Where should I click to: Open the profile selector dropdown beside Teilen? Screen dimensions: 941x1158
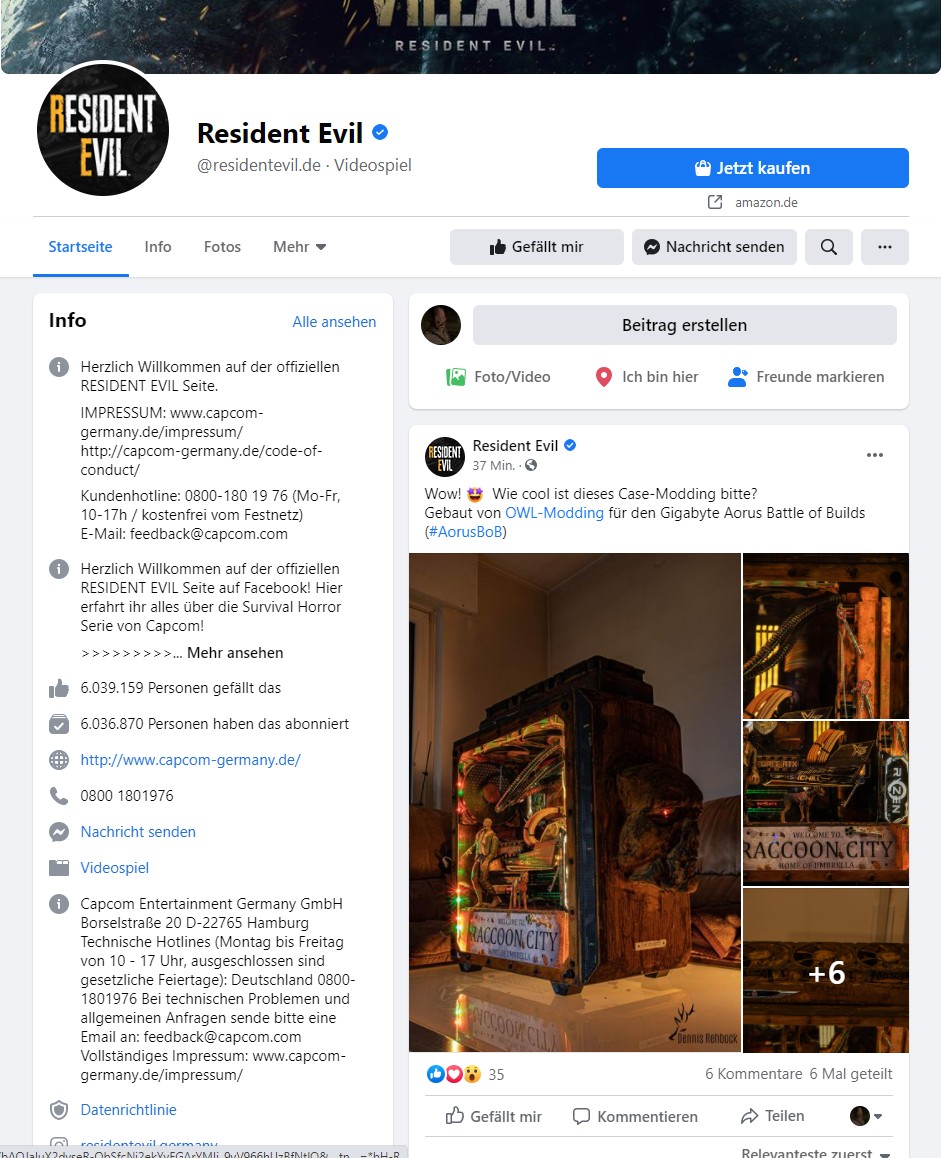866,1116
